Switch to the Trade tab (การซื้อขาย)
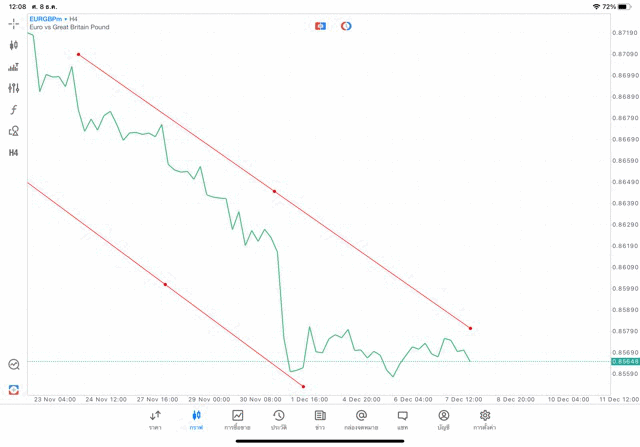This screenshot has height=447, width=640. (237, 419)
